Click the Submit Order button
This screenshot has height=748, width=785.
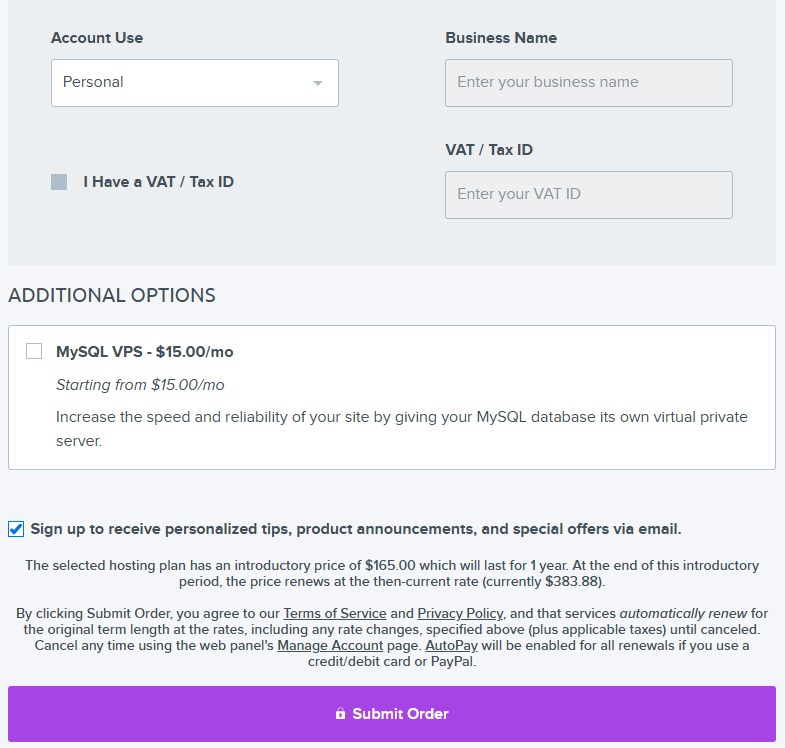[x=392, y=714]
